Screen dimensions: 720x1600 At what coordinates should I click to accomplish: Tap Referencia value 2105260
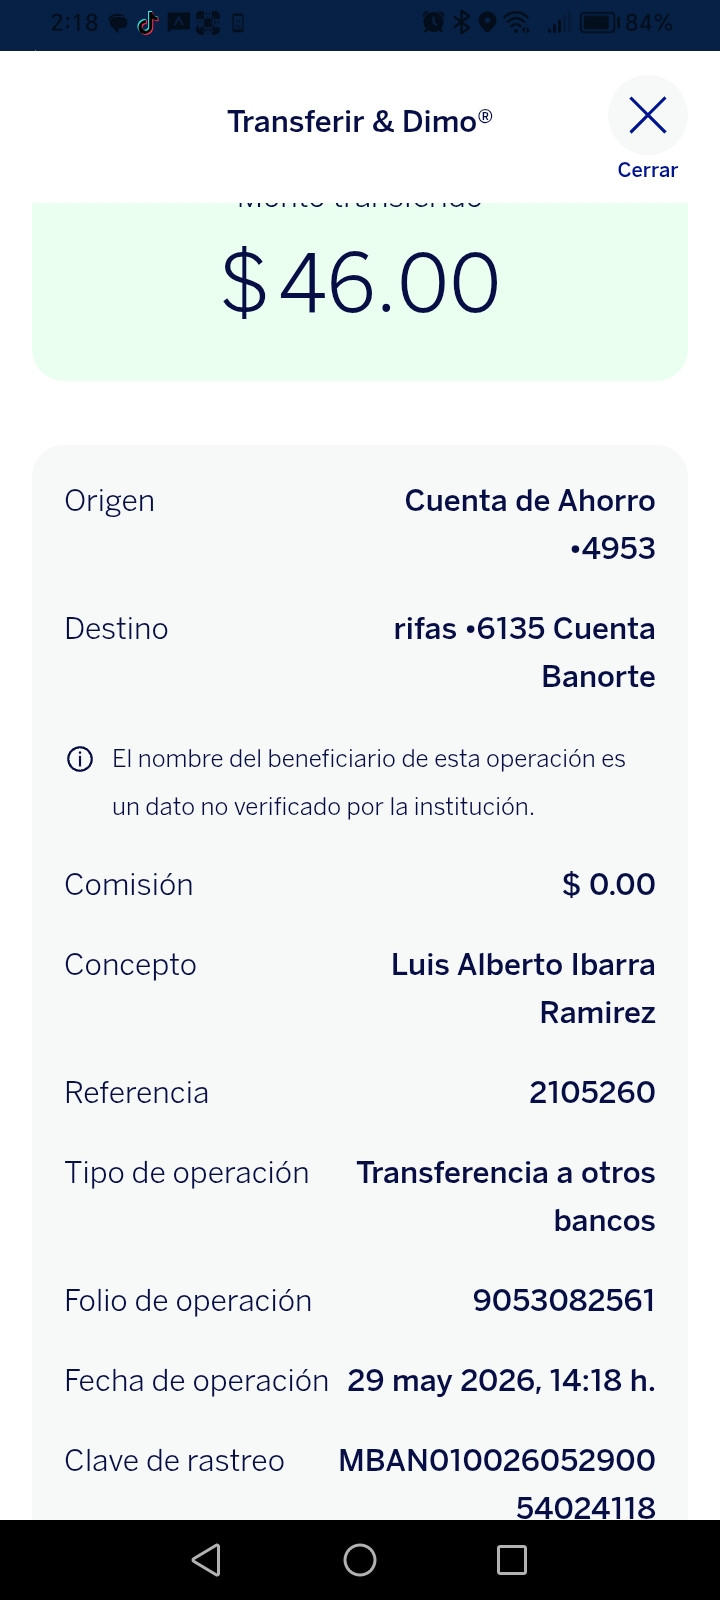pos(592,1092)
